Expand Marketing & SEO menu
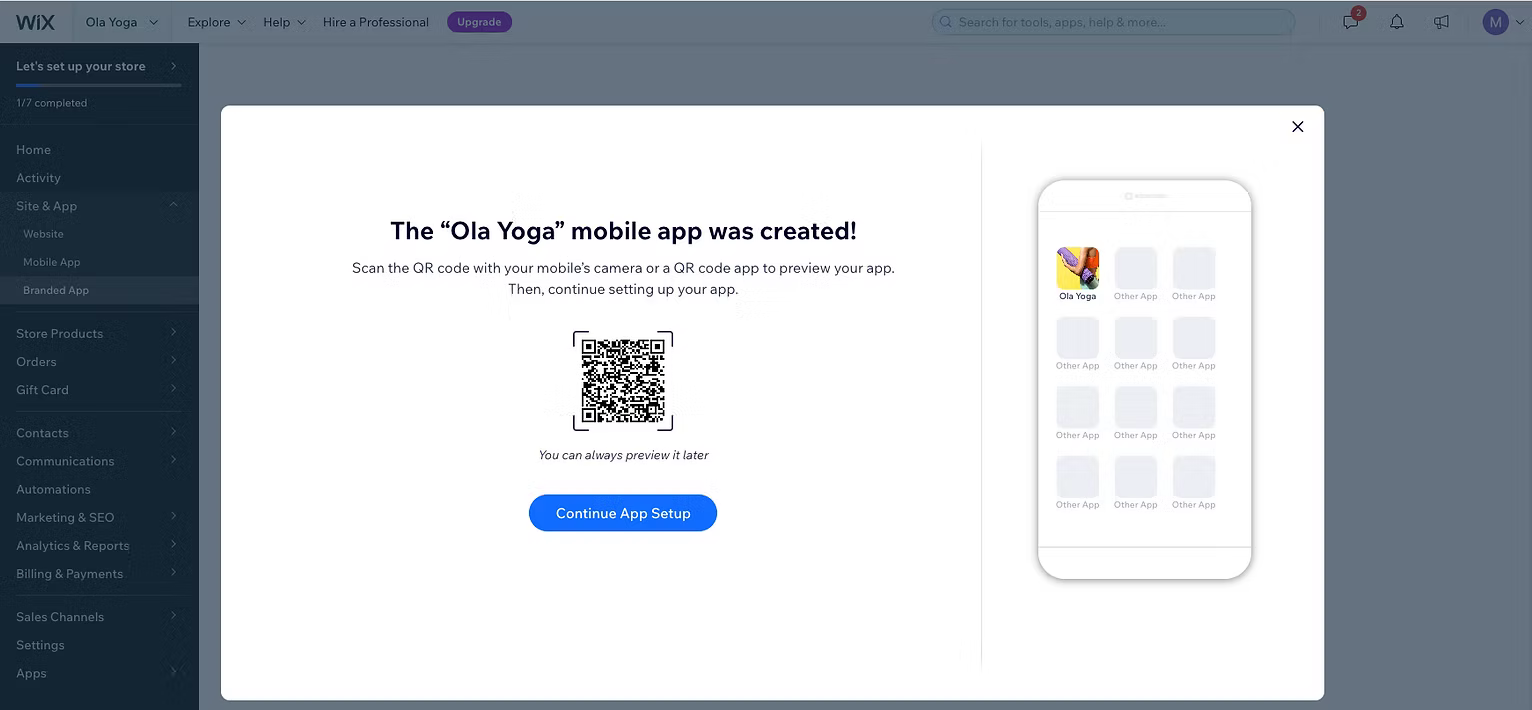The height and width of the screenshot is (710, 1532). pyautogui.click(x=99, y=517)
